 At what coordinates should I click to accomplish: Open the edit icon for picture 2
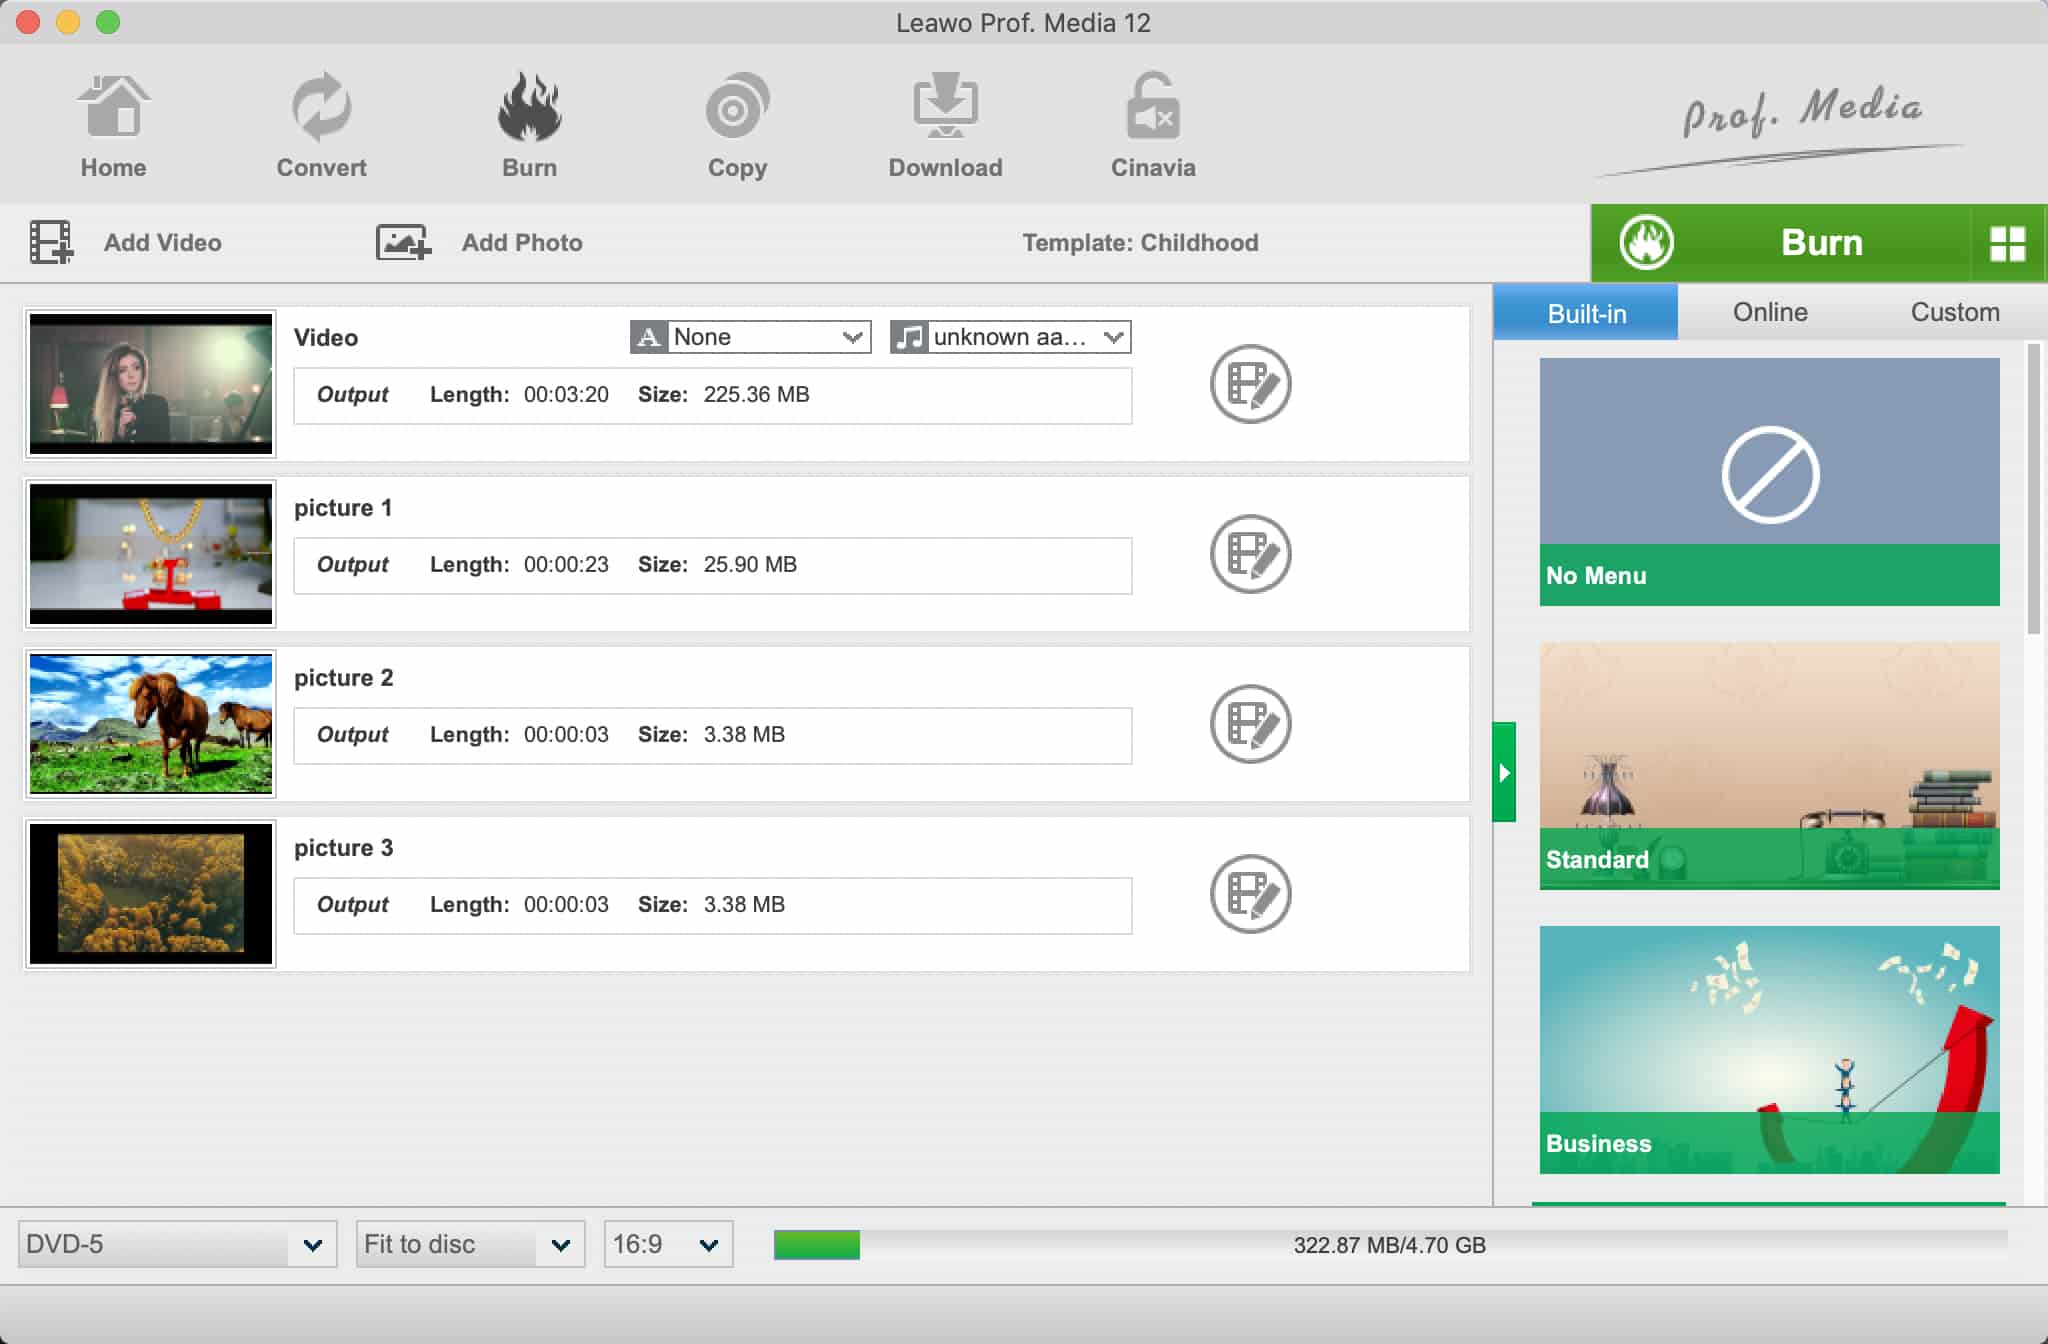click(x=1250, y=724)
